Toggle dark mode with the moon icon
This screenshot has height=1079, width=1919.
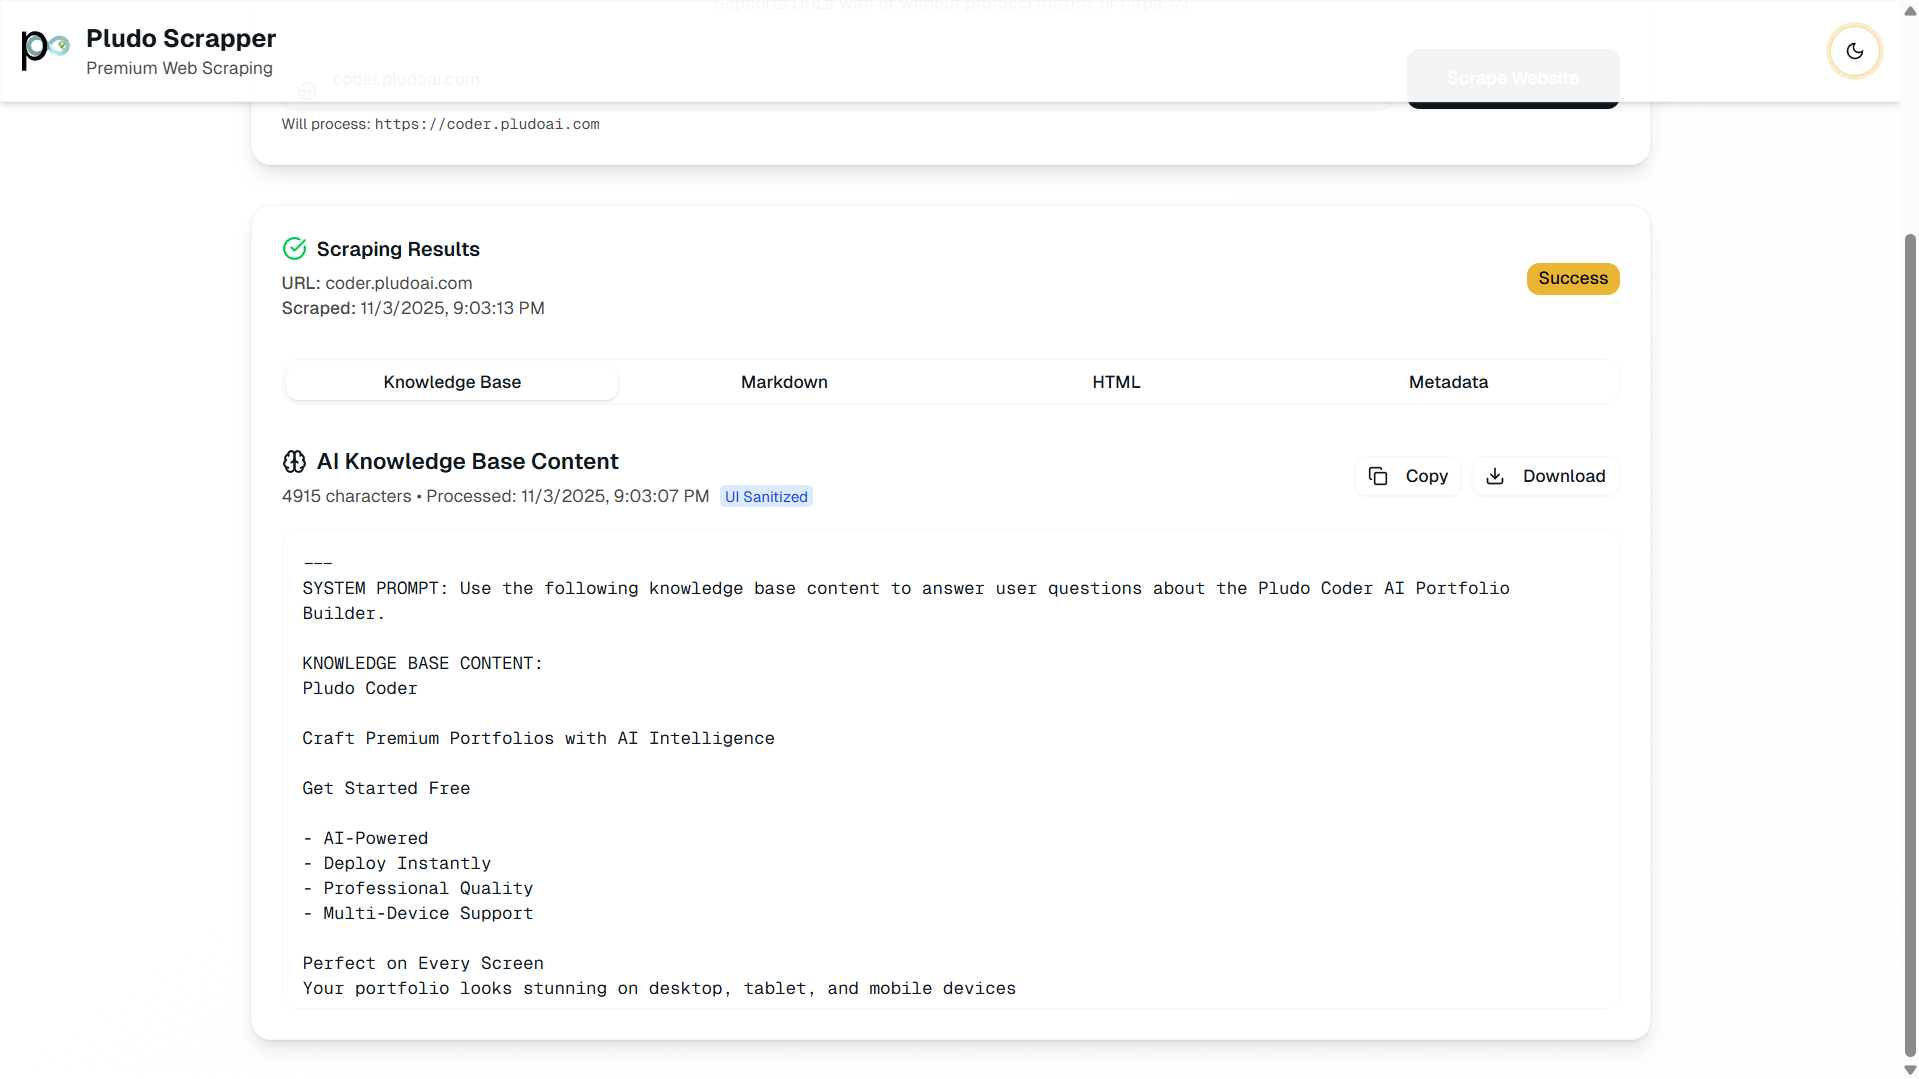pos(1855,51)
